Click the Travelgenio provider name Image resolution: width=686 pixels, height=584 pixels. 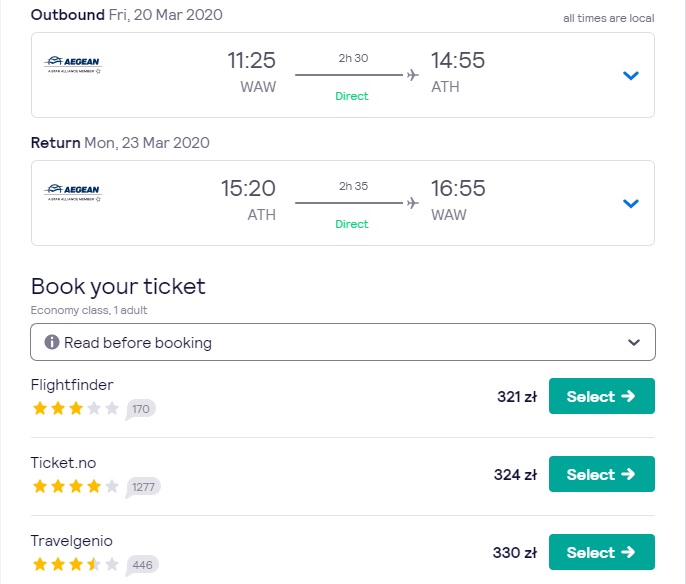[72, 541]
